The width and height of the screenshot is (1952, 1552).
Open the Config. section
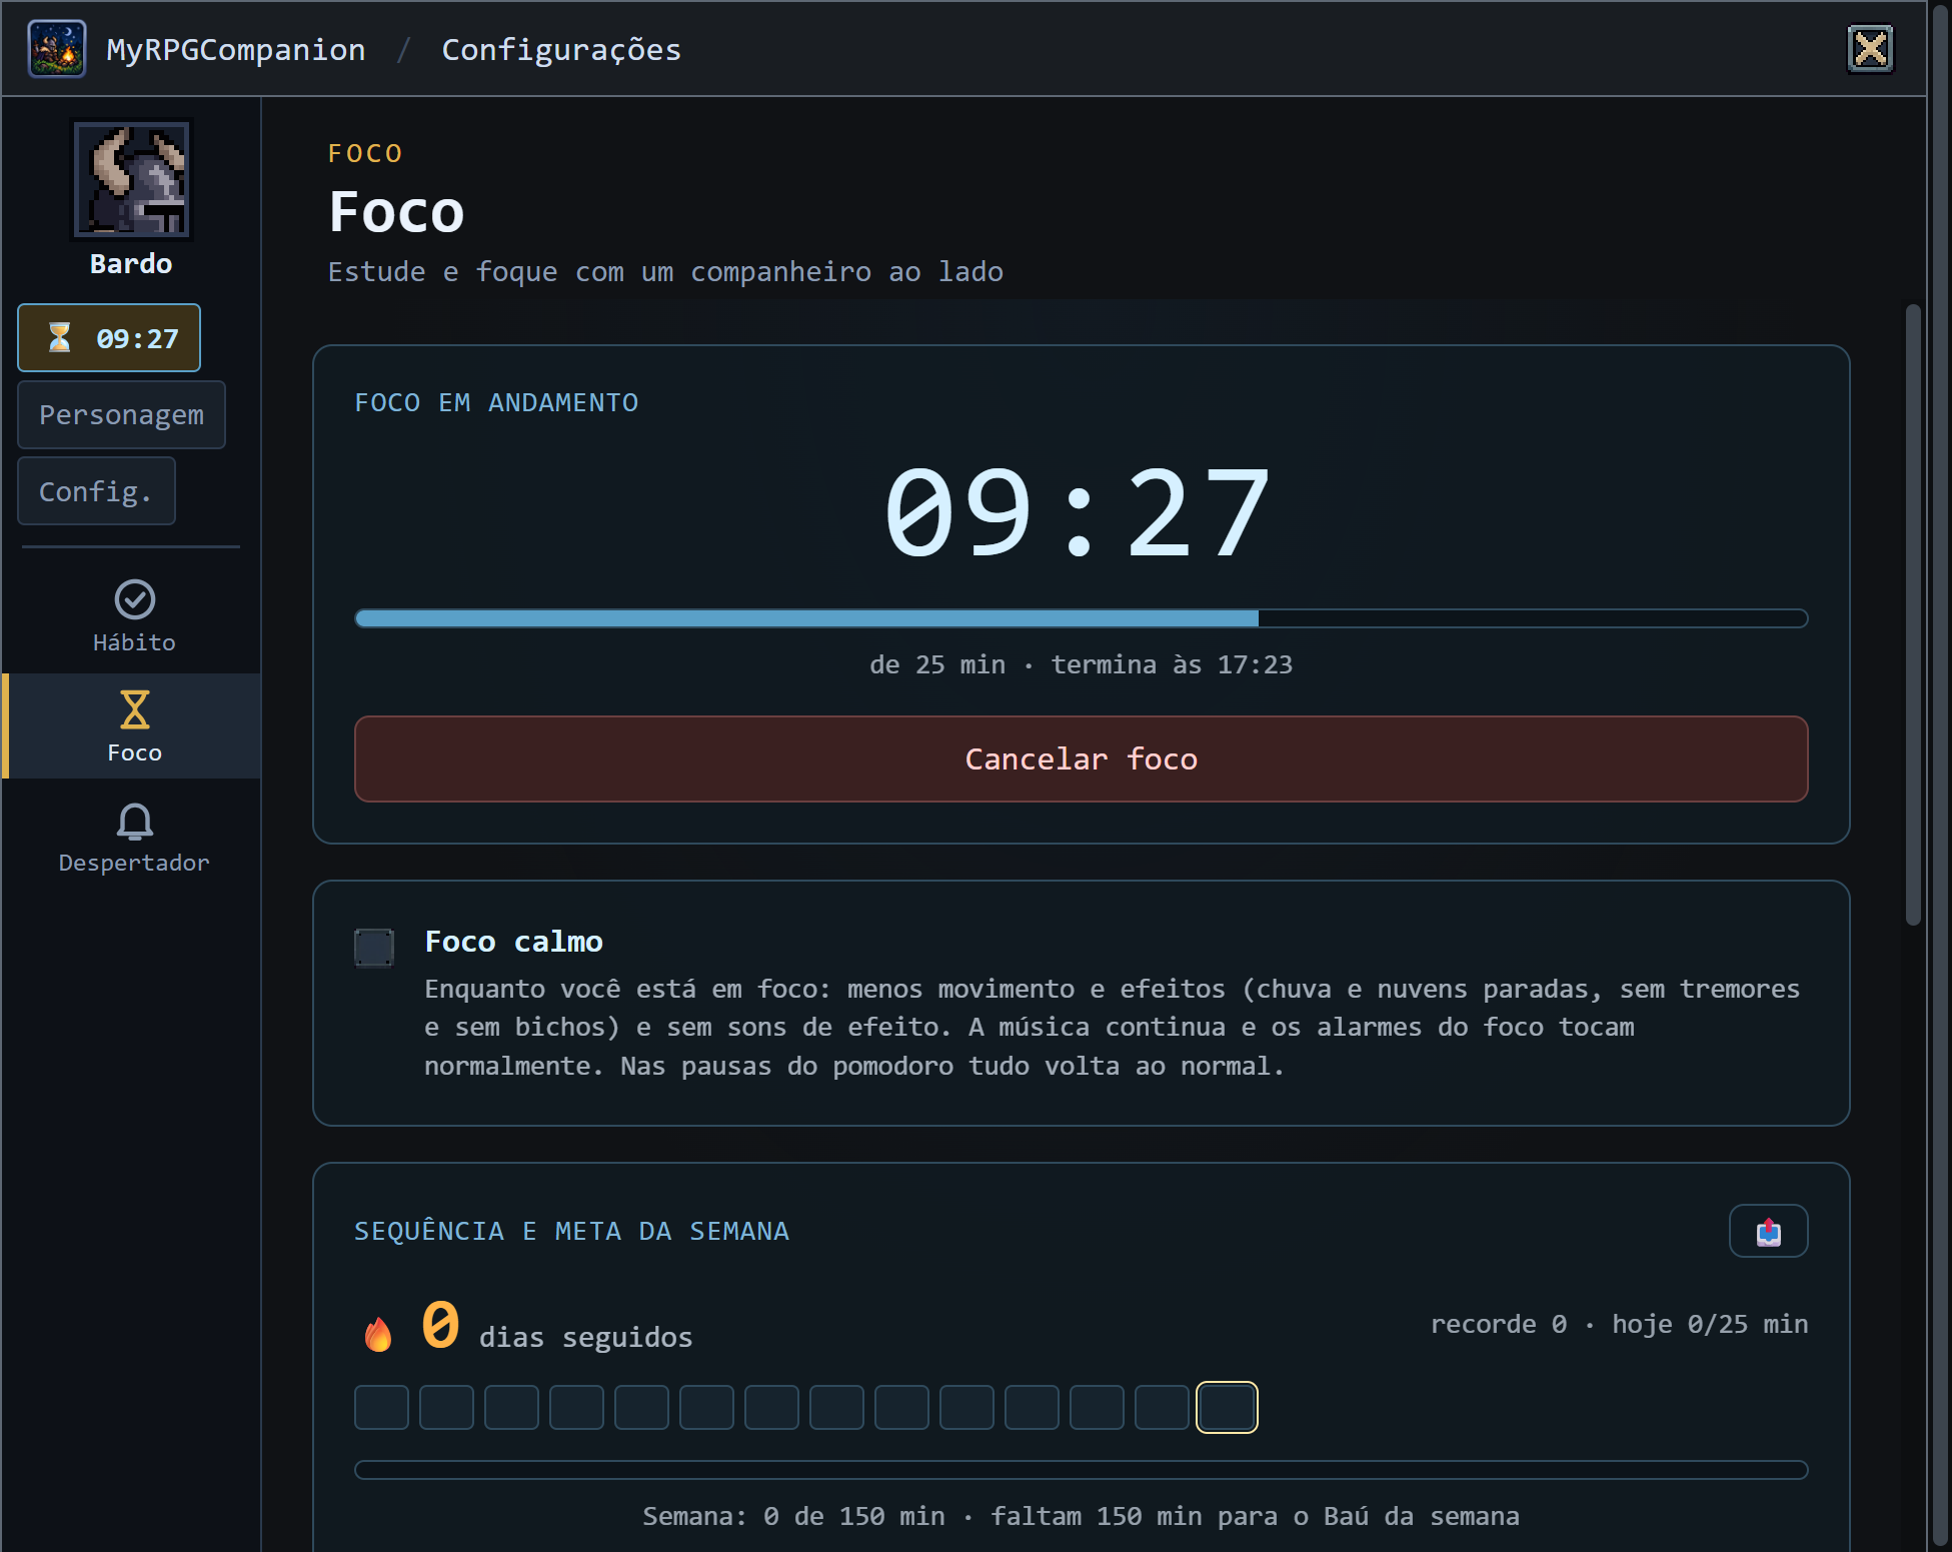click(96, 491)
